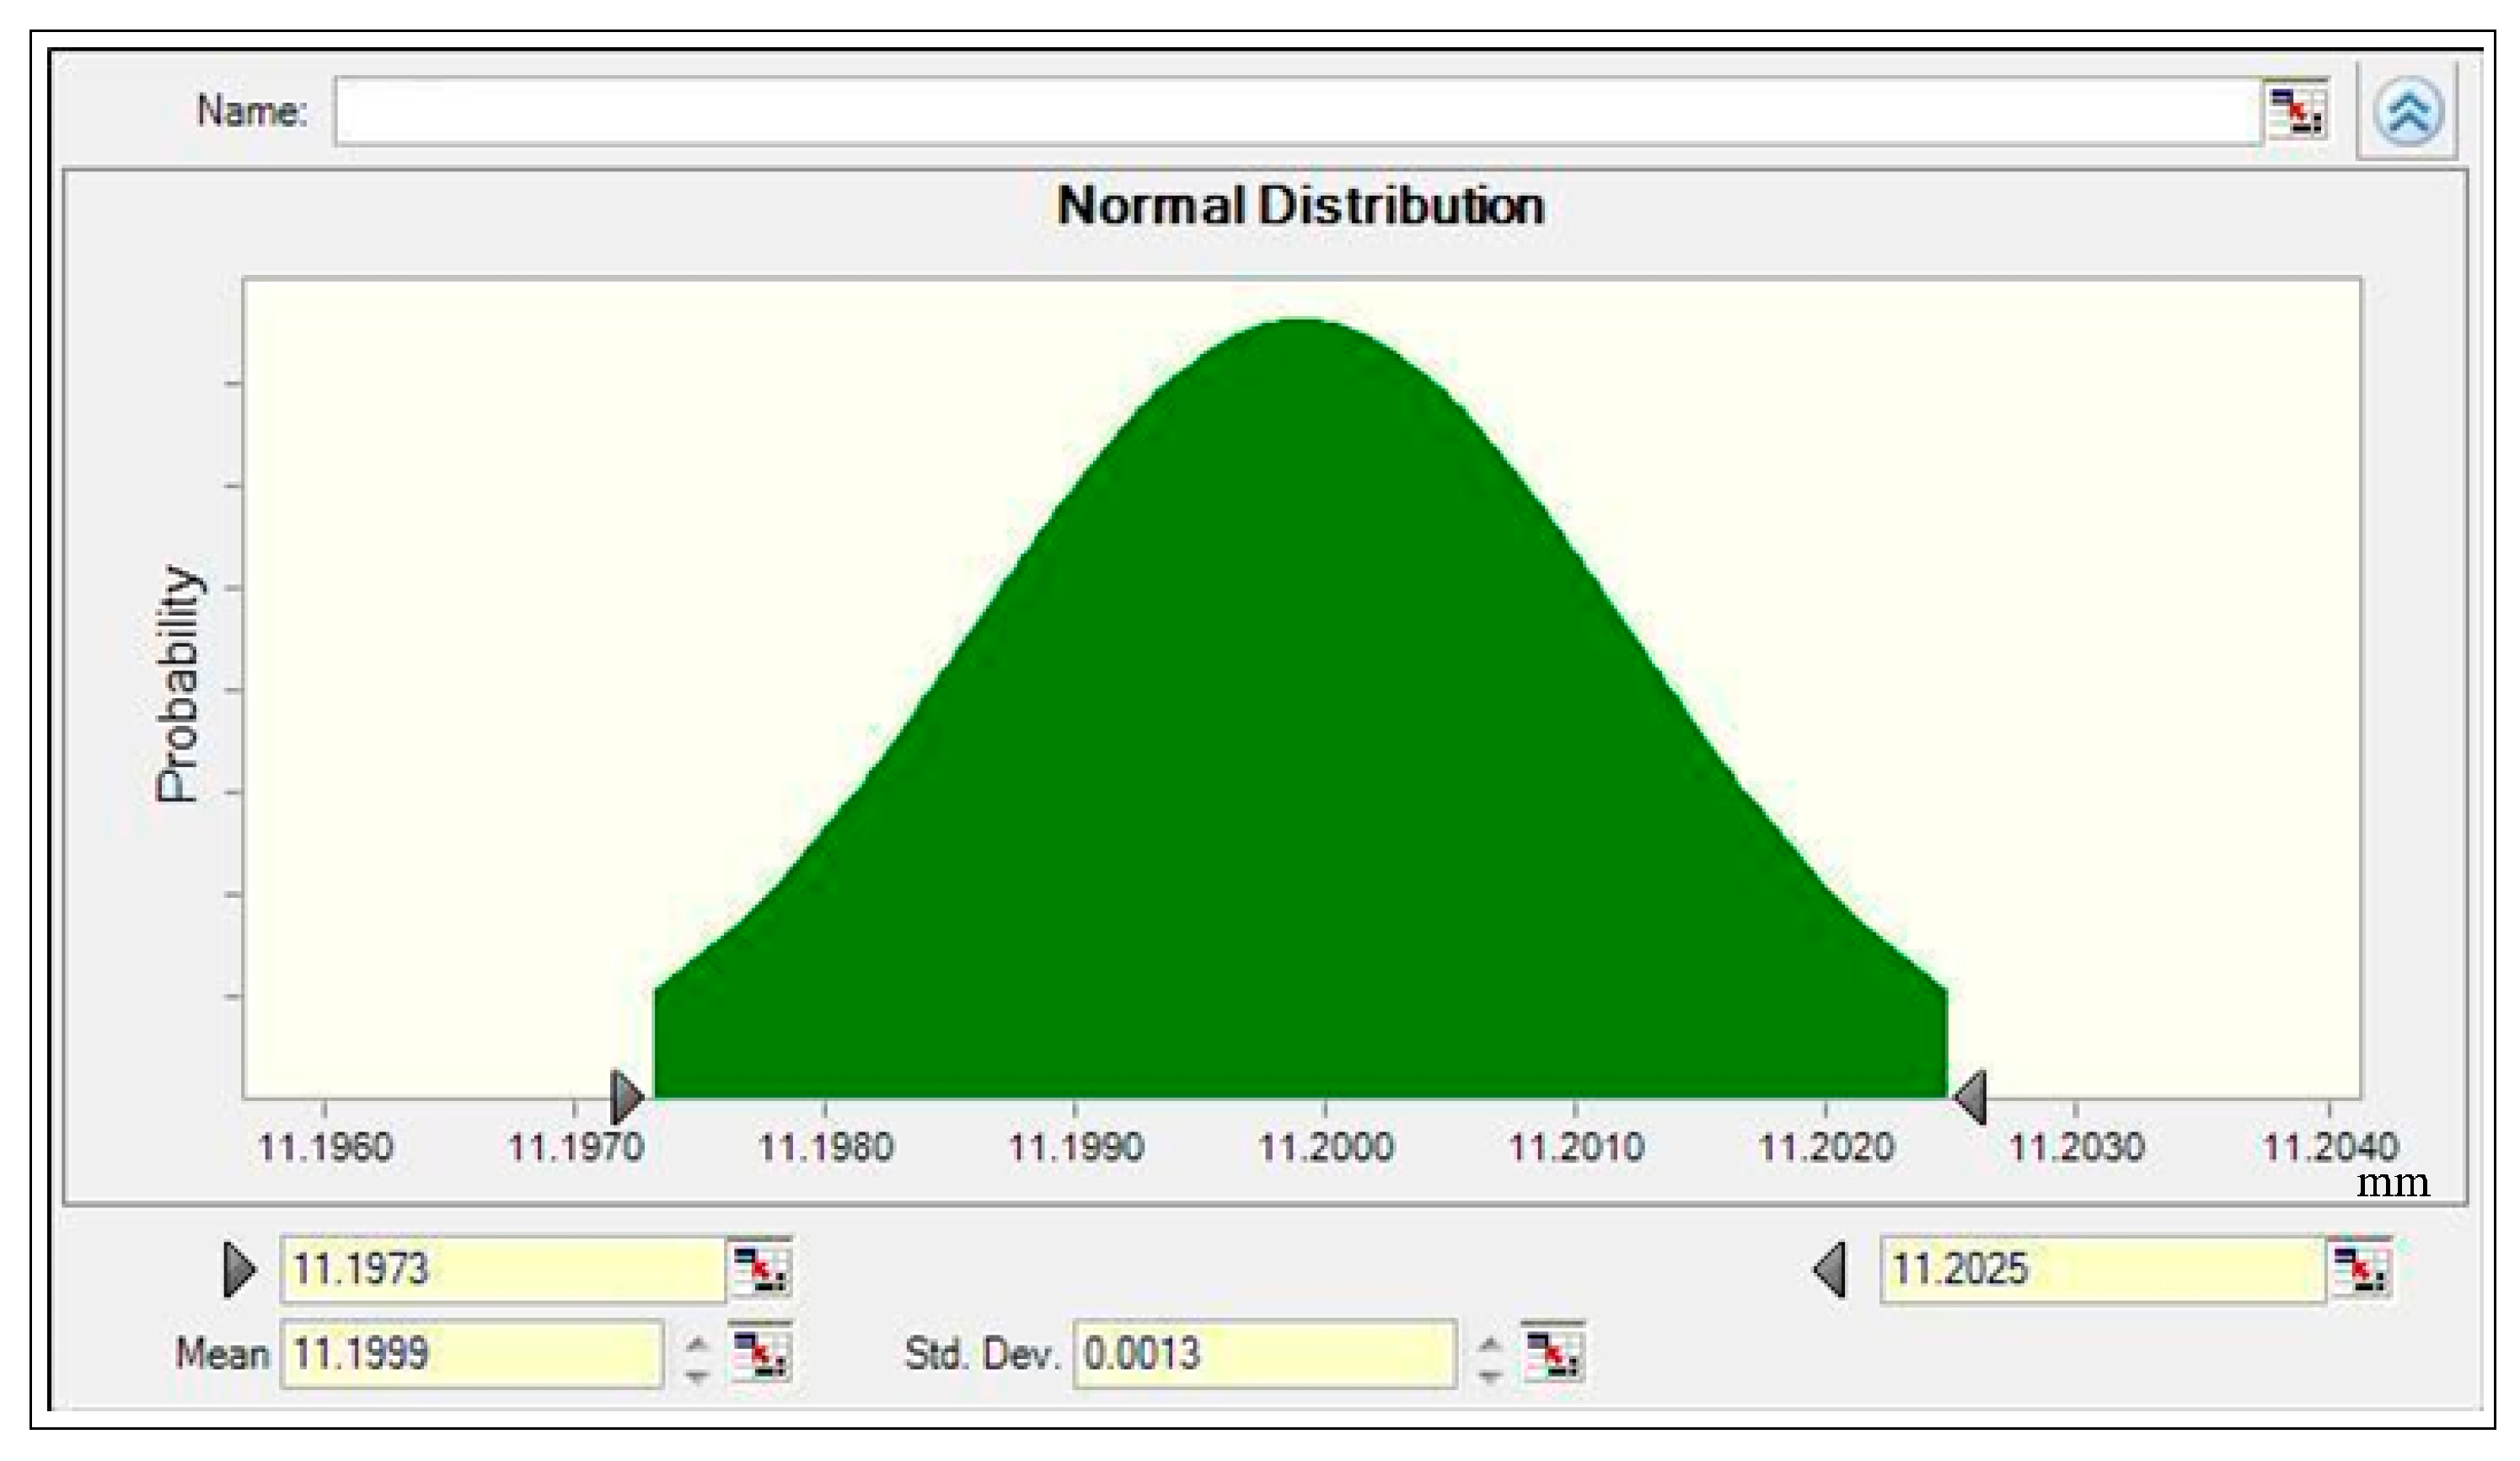The height and width of the screenshot is (1461, 2520).
Task: Click cell reference icon next to 11.1973
Action: click(761, 1269)
